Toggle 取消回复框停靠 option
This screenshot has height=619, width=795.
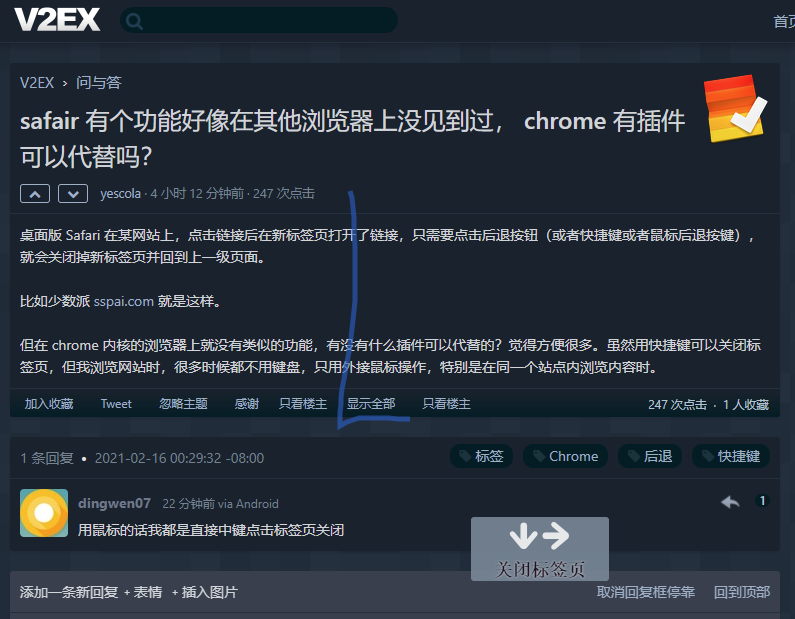point(645,592)
